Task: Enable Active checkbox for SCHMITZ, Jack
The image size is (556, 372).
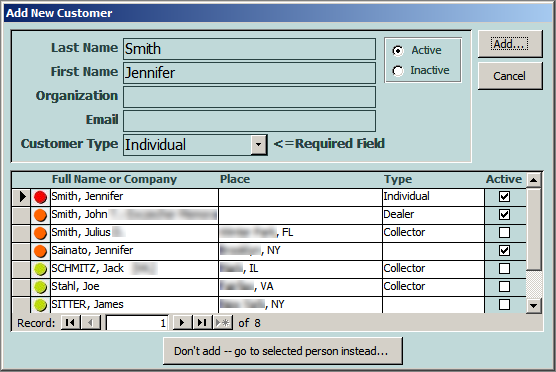Action: tap(504, 268)
